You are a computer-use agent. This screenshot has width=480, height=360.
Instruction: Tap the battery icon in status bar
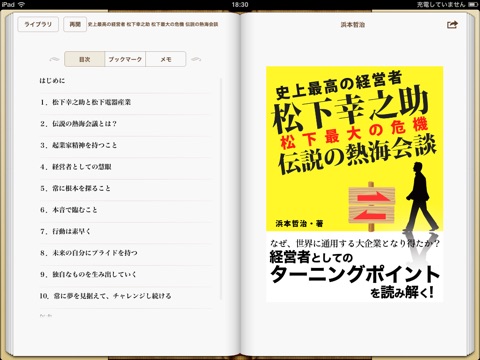(x=473, y=5)
